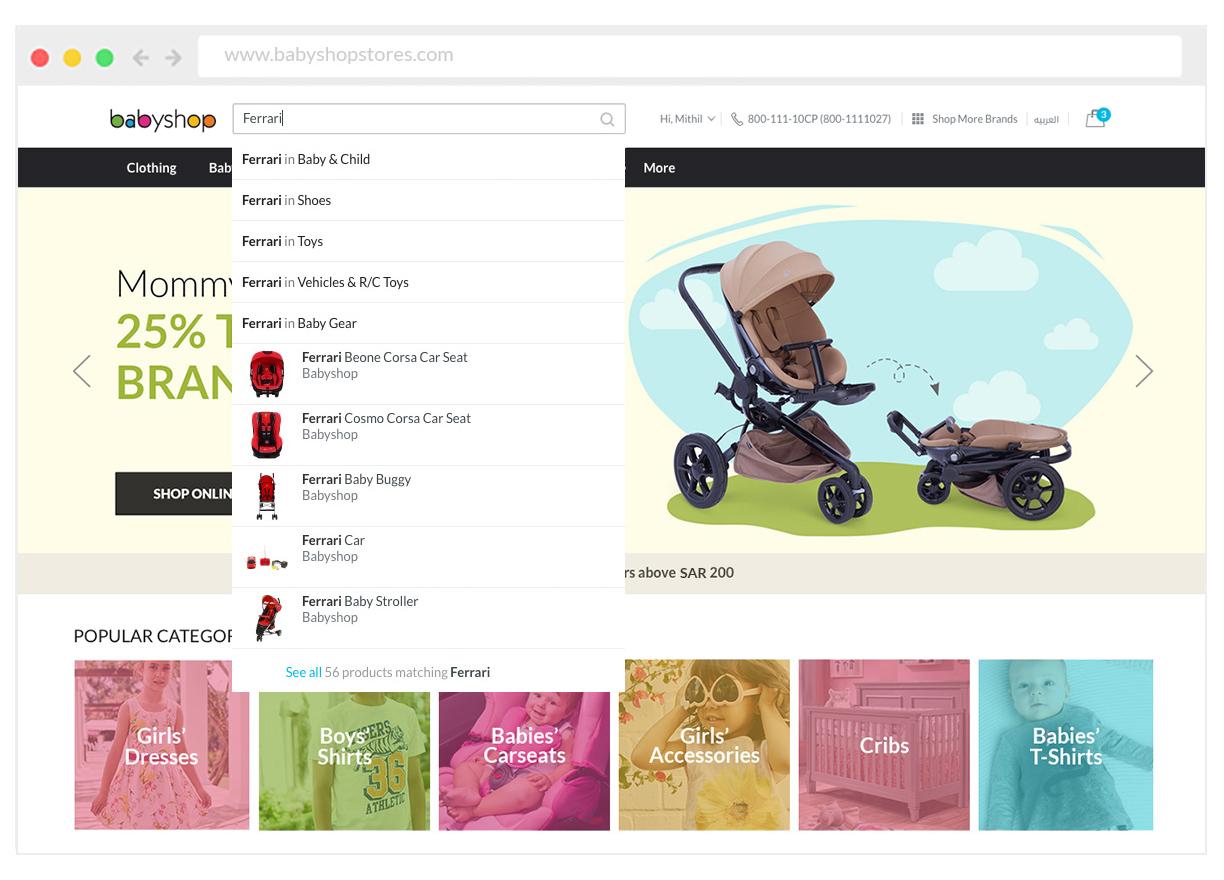Go to the babyshop logo homepage

[x=163, y=120]
